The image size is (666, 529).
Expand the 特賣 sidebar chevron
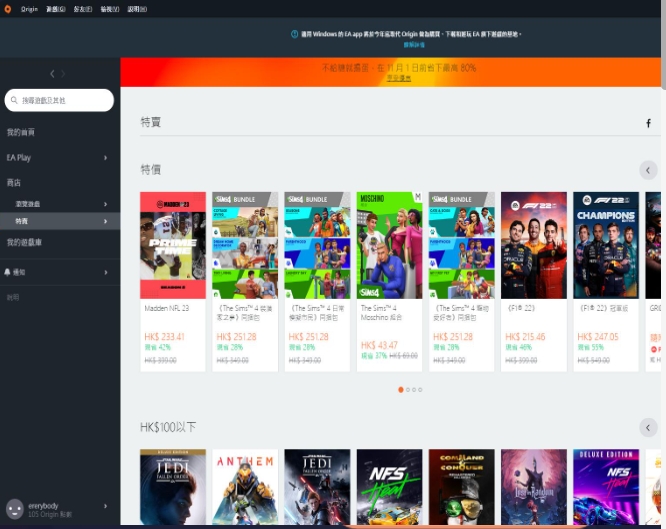pyautogui.click(x=105, y=221)
